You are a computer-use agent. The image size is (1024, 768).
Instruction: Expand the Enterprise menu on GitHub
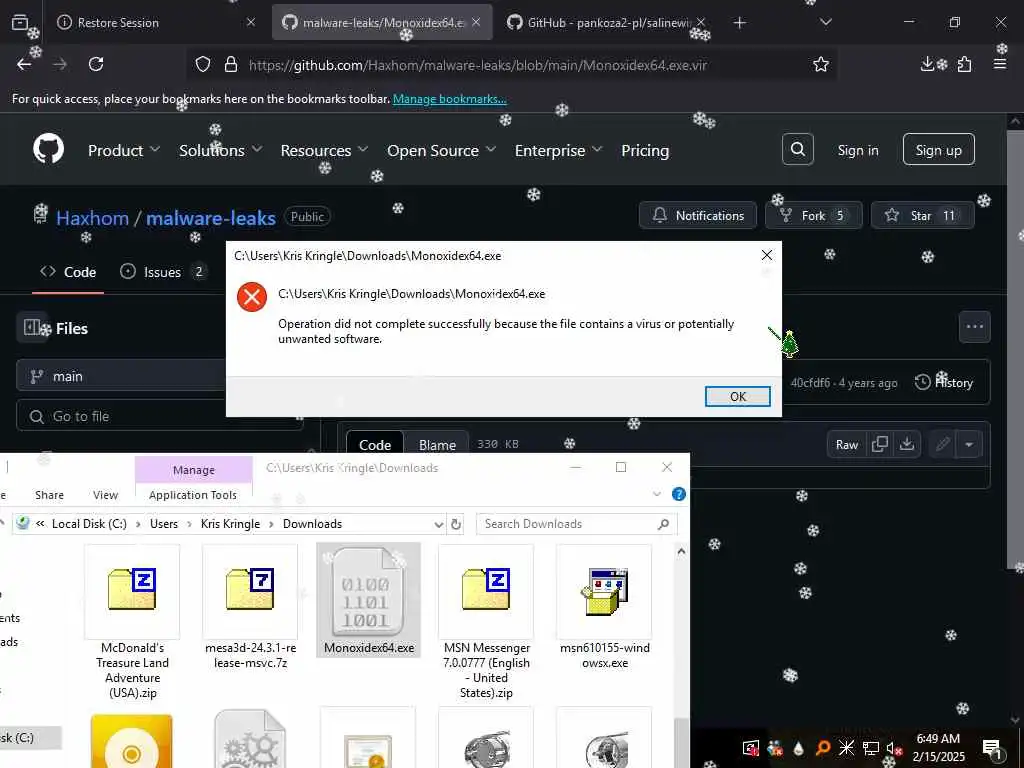point(558,150)
